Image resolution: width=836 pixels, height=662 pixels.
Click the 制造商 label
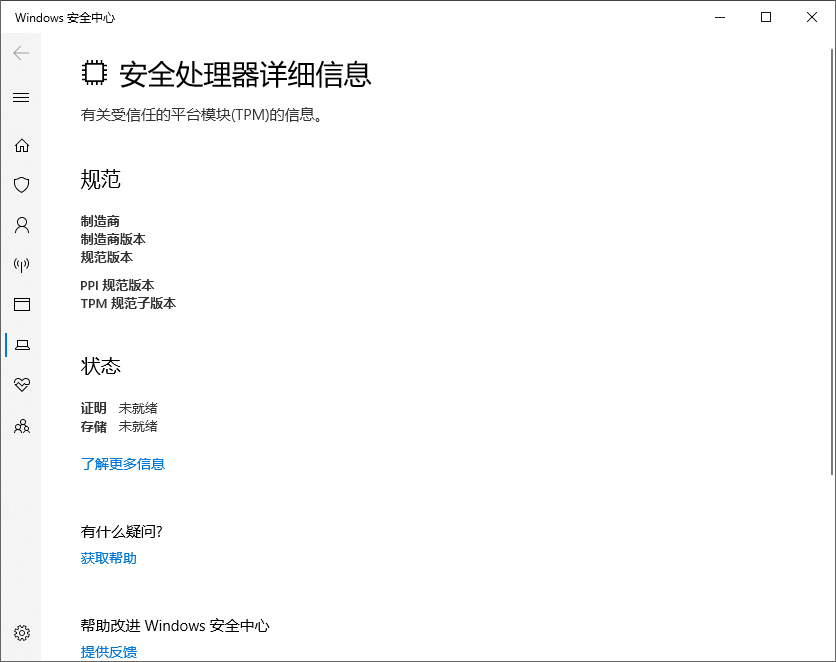point(100,221)
